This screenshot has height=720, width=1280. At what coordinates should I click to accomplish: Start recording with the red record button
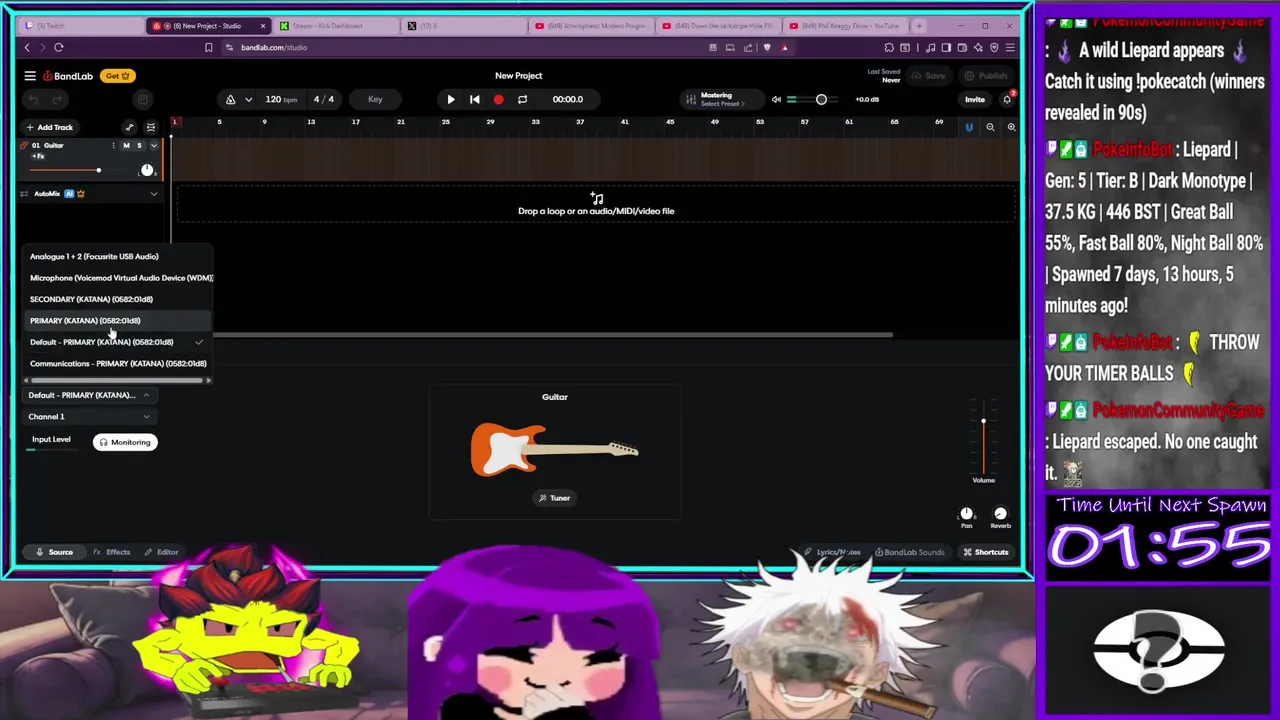pyautogui.click(x=498, y=99)
